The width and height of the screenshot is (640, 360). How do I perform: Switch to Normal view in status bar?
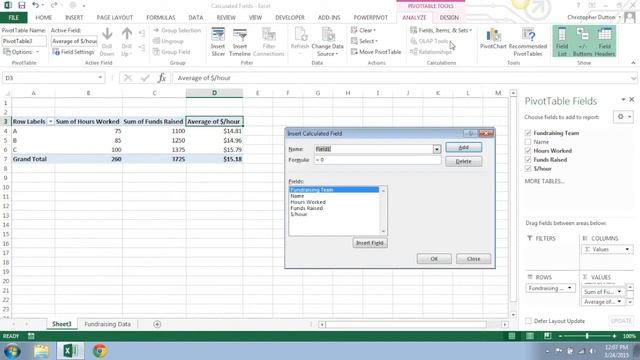(x=511, y=336)
